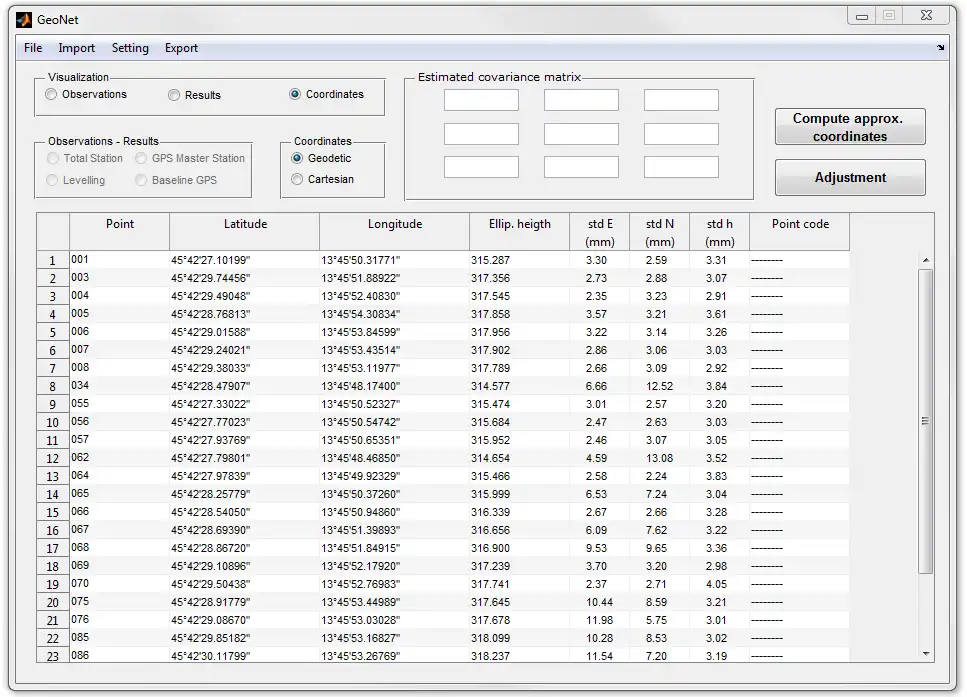Click the top-right covariance matrix field
967x697 pixels.
[x=681, y=100]
